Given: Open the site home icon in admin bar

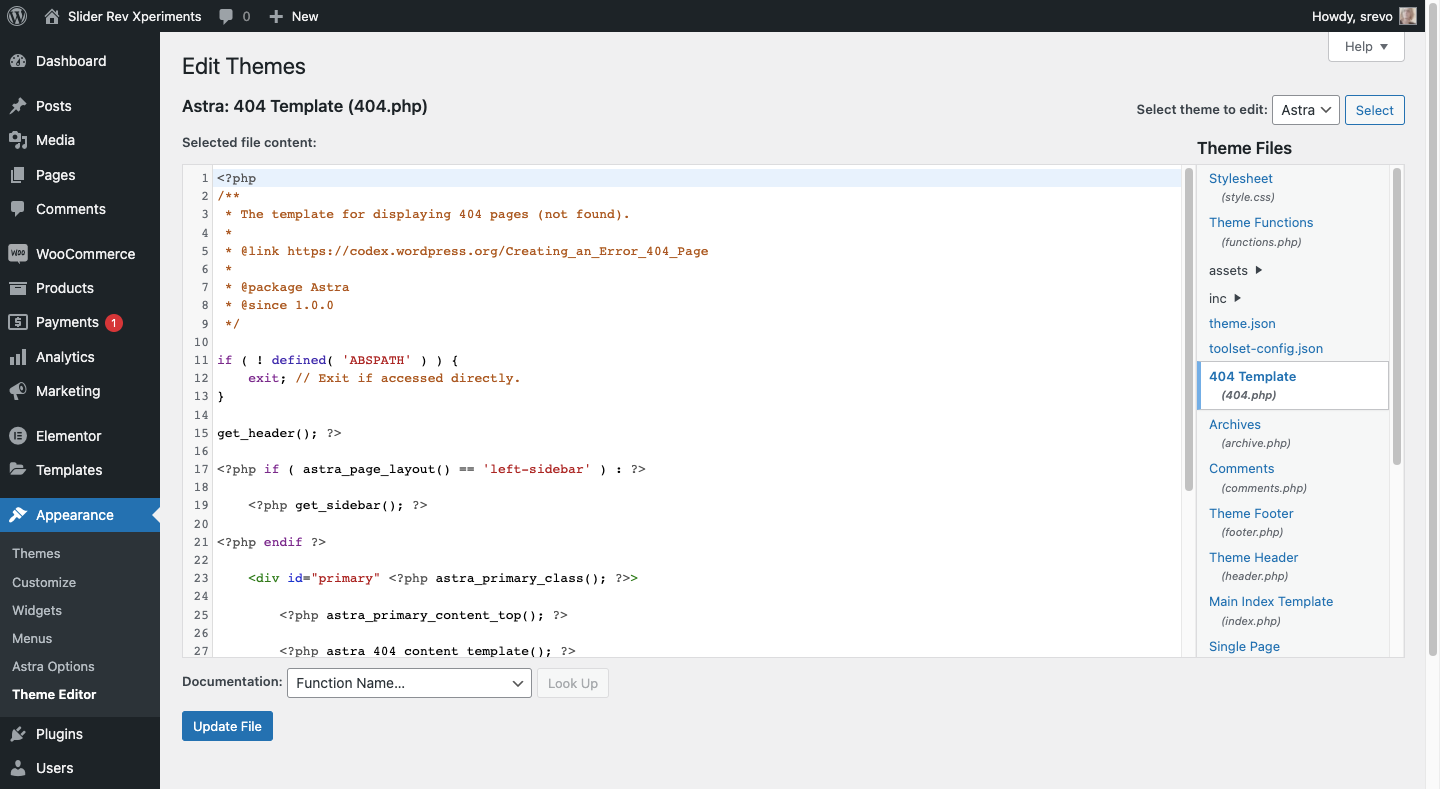Looking at the screenshot, I should tap(52, 16).
